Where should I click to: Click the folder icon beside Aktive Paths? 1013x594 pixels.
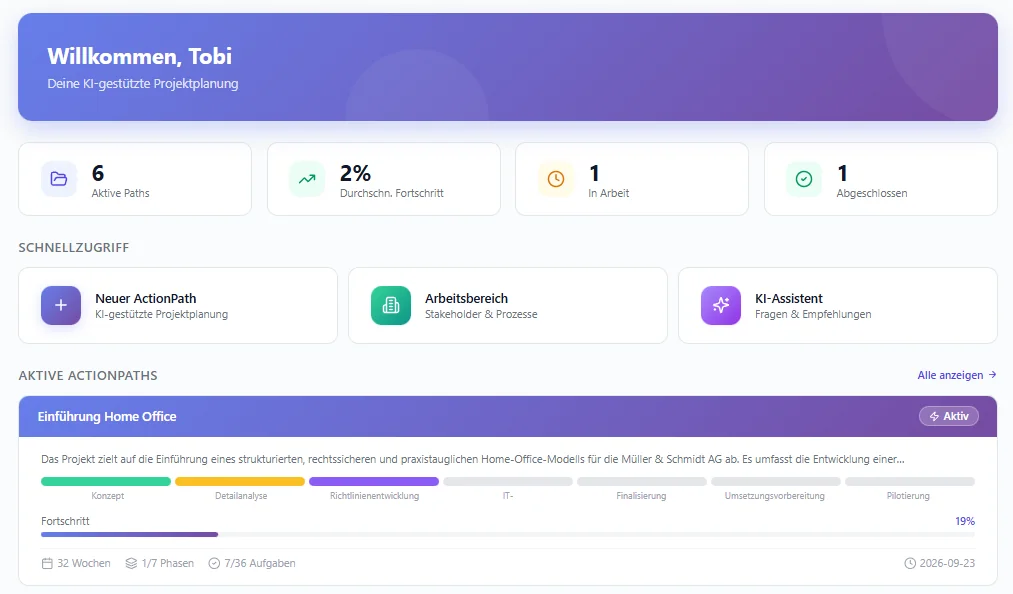coord(59,178)
